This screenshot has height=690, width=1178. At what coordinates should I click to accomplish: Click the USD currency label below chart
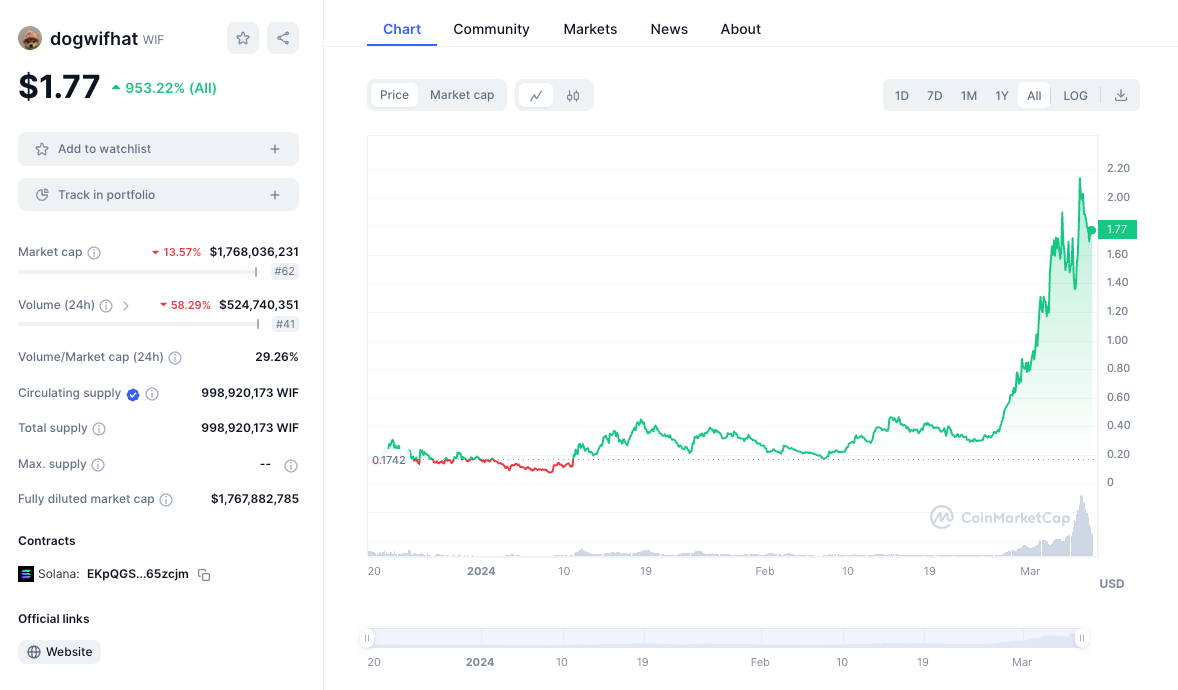pyautogui.click(x=1112, y=584)
